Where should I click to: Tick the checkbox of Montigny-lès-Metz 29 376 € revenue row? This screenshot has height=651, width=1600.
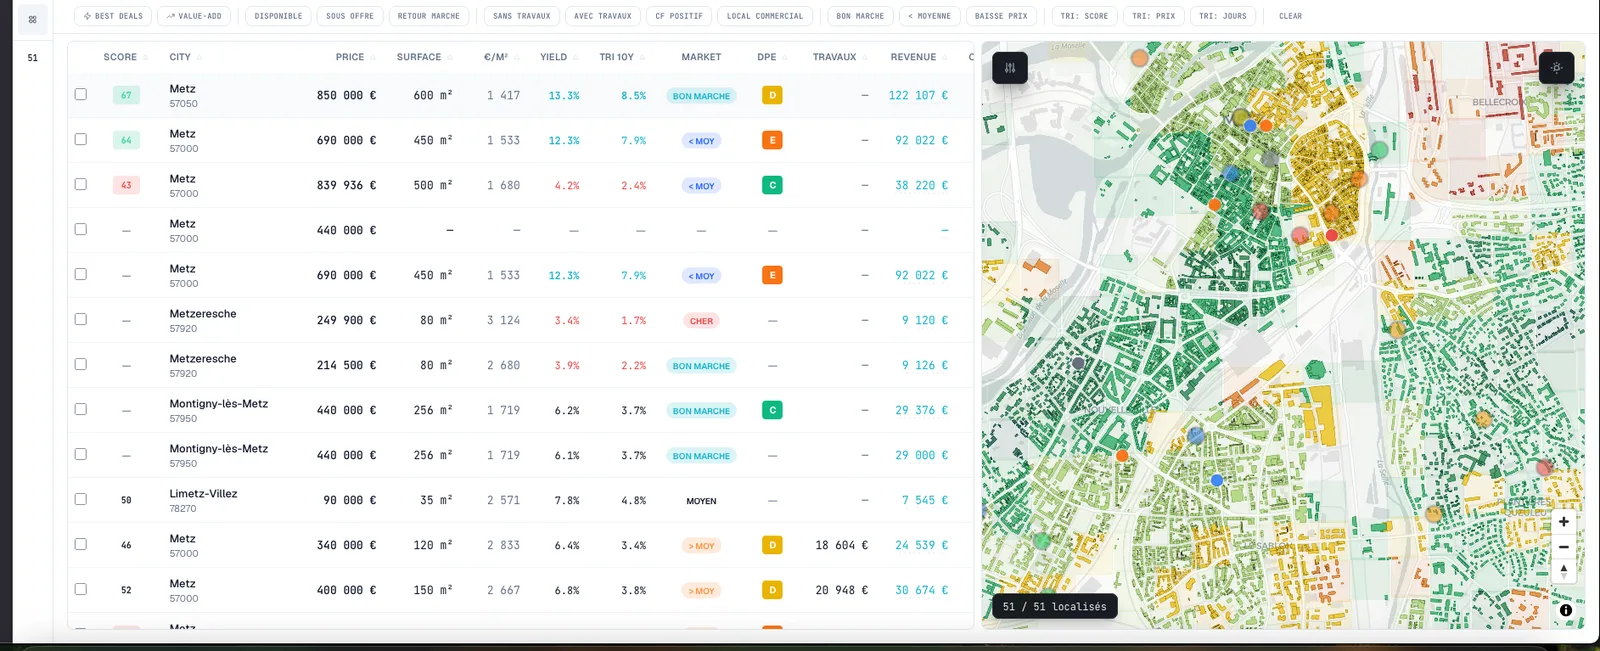point(81,409)
